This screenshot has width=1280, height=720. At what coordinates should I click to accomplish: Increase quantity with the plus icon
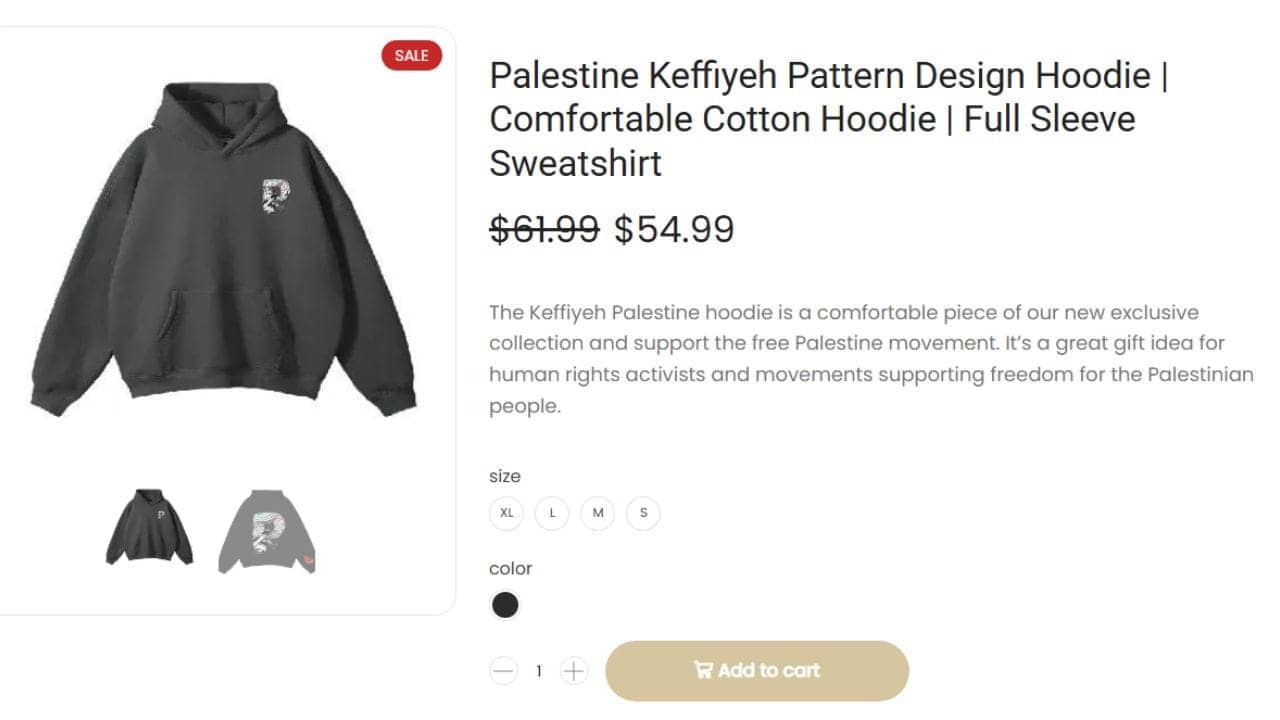[x=573, y=671]
